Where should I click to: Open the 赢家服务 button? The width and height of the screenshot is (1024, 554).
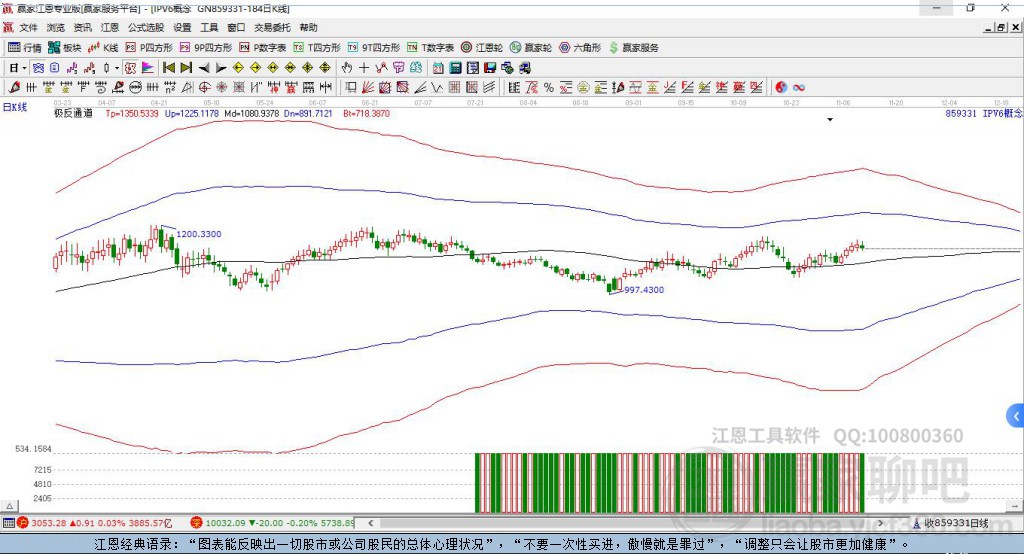[633, 48]
